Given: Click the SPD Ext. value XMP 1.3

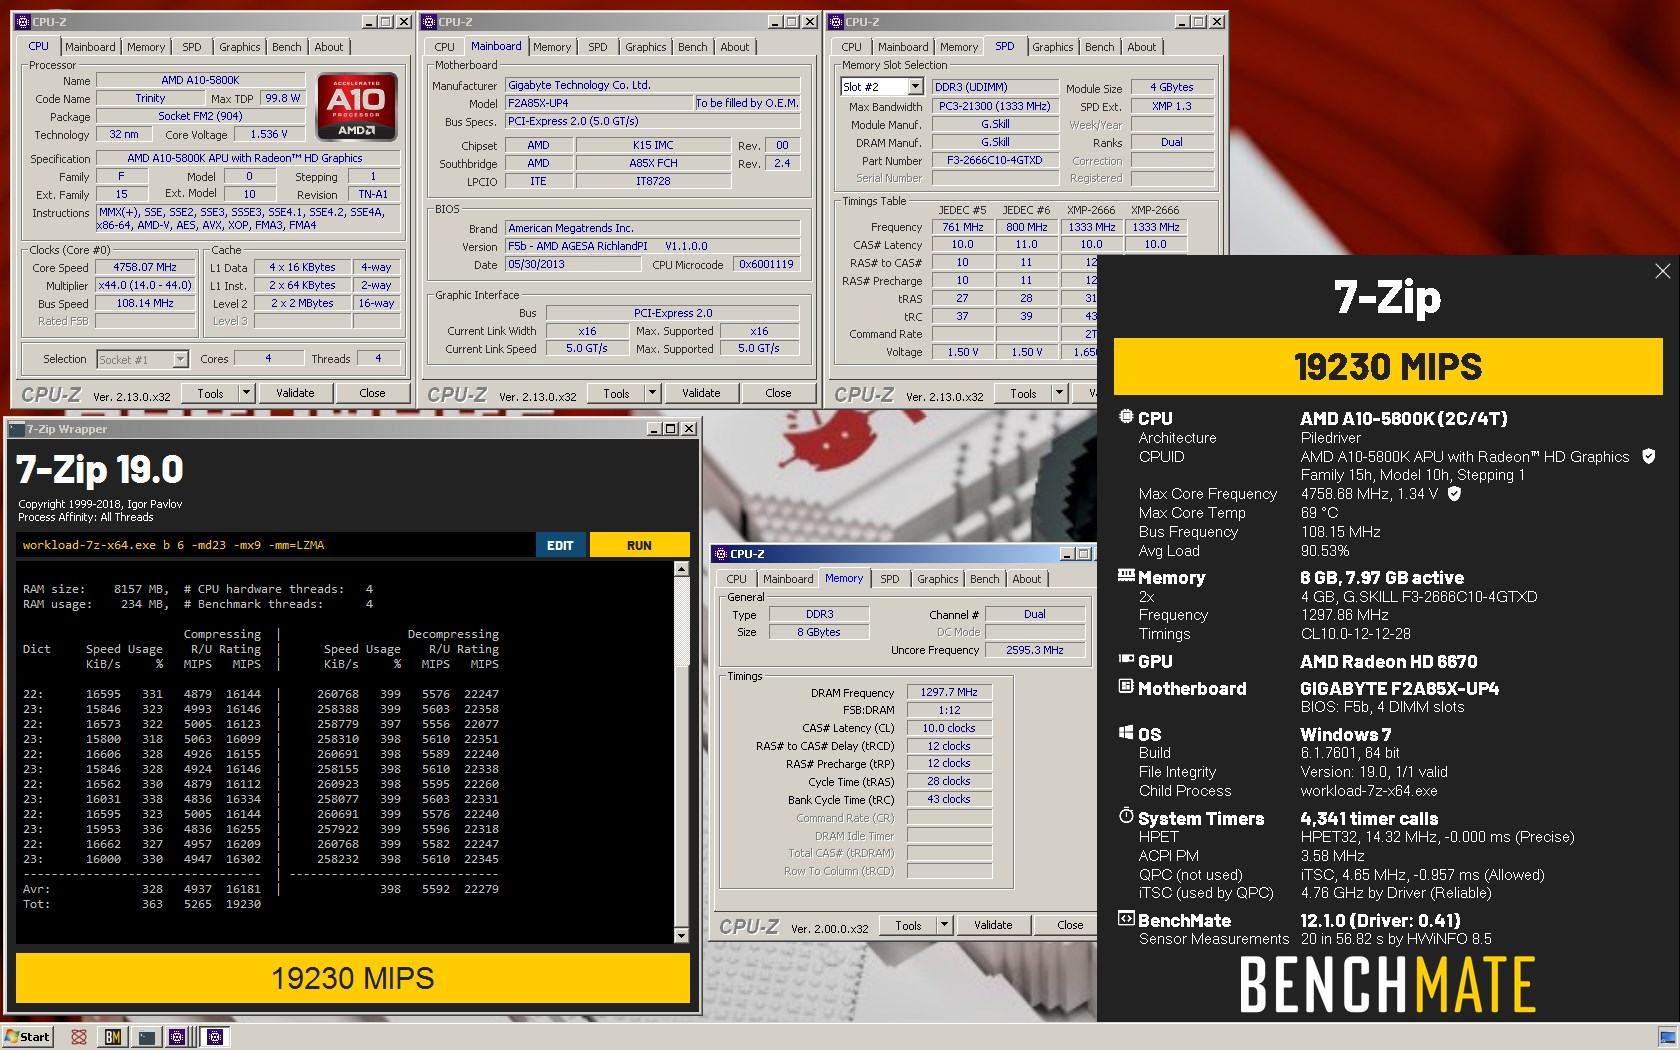Looking at the screenshot, I should [1171, 106].
